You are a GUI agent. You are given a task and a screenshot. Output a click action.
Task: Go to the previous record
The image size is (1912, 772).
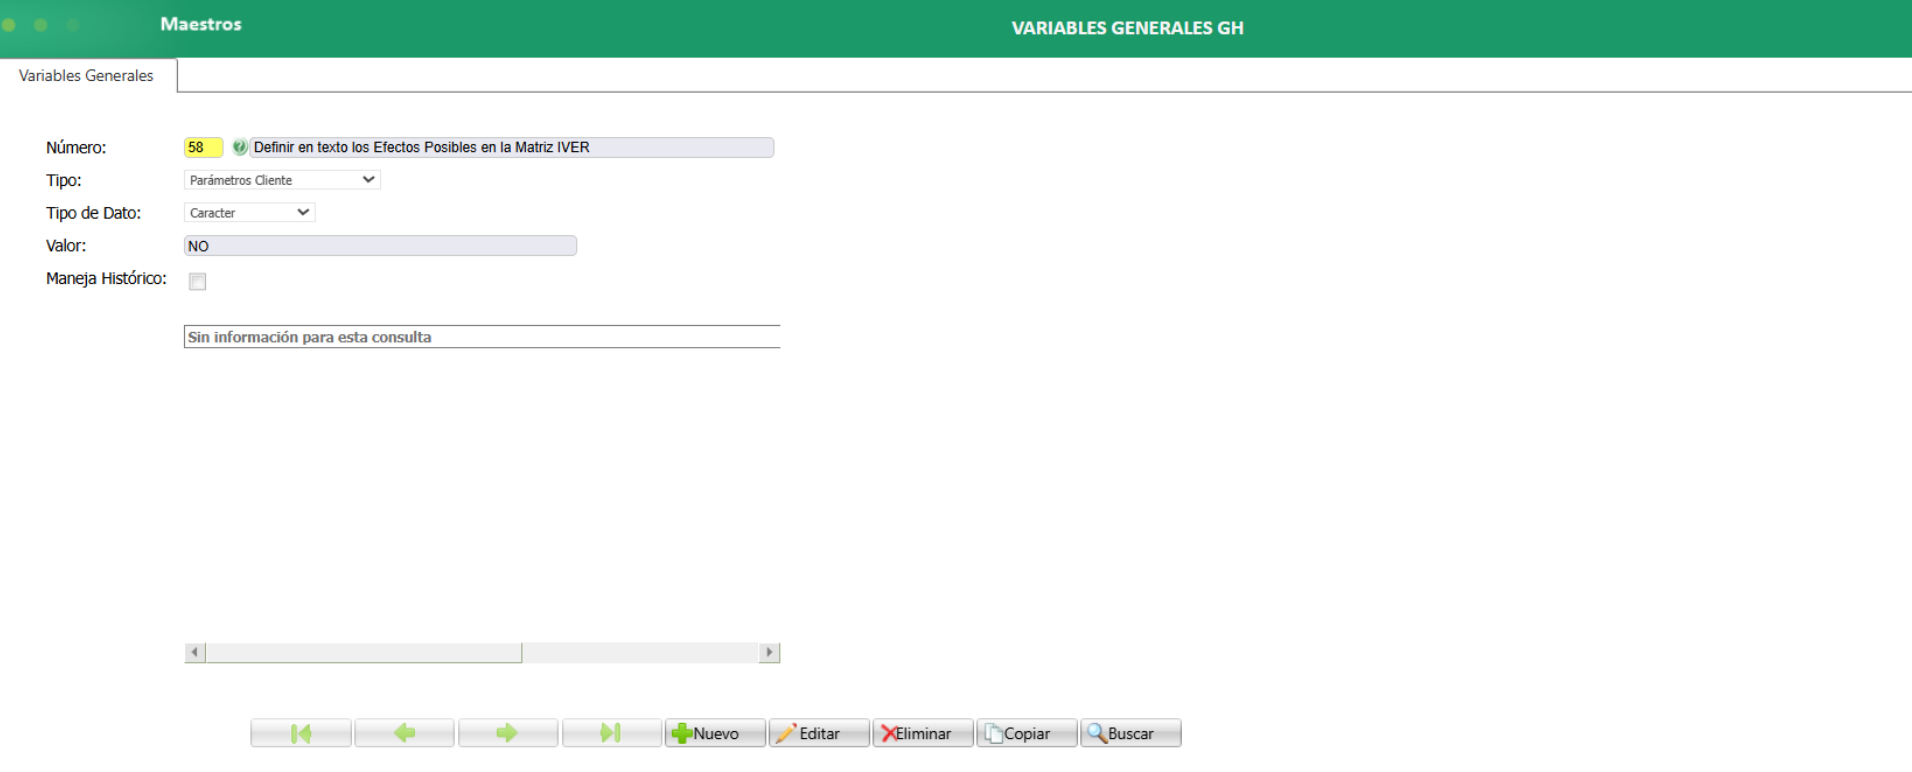(x=405, y=733)
